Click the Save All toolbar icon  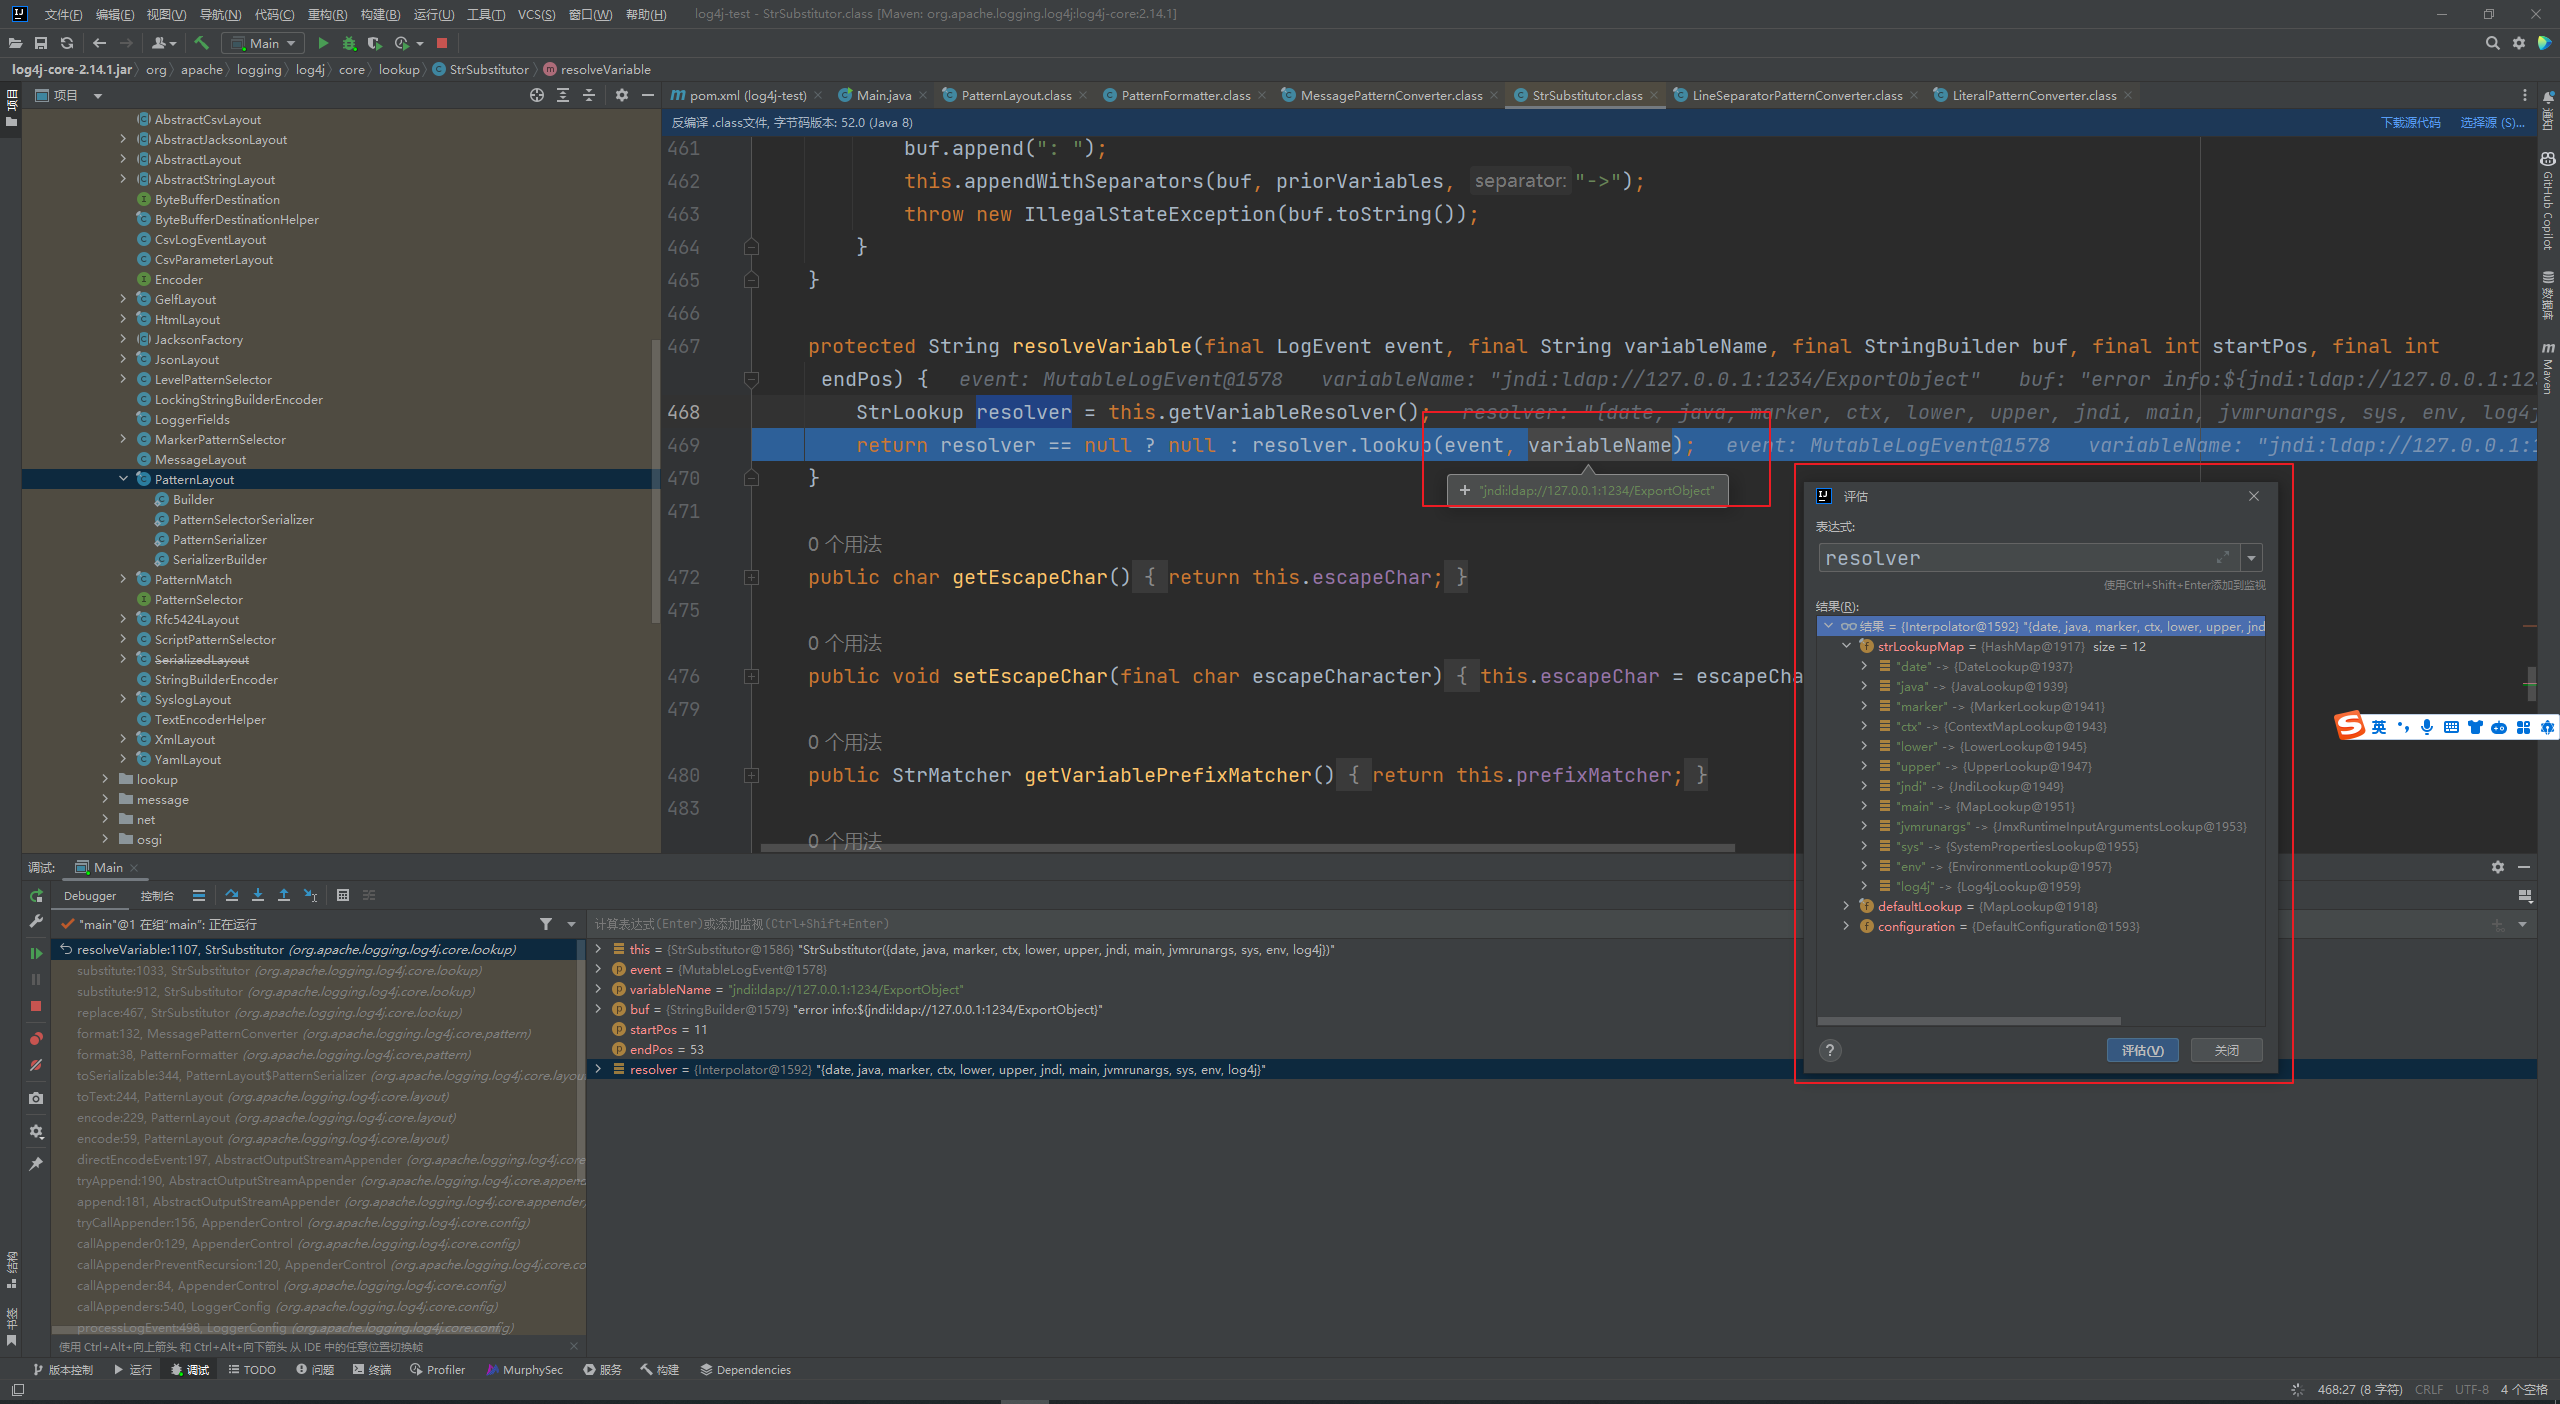point(41,43)
